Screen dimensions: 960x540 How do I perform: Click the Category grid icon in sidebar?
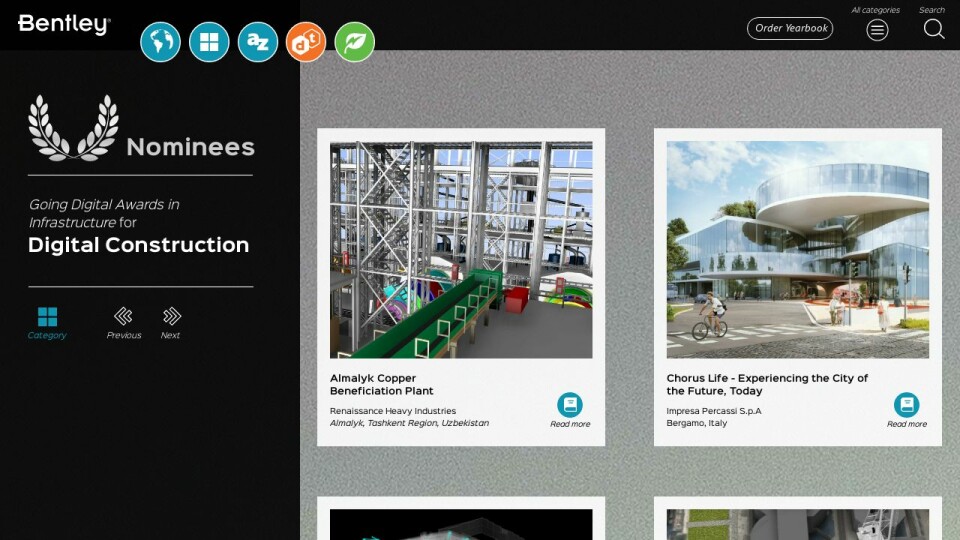tap(47, 317)
